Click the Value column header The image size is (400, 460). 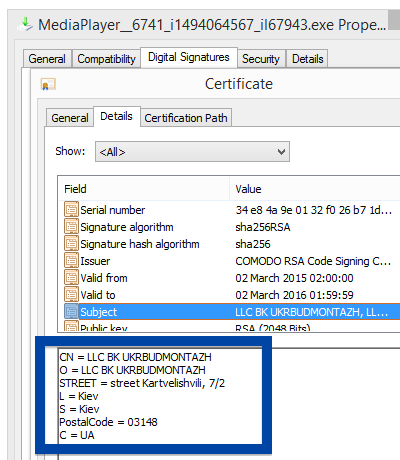pos(315,189)
